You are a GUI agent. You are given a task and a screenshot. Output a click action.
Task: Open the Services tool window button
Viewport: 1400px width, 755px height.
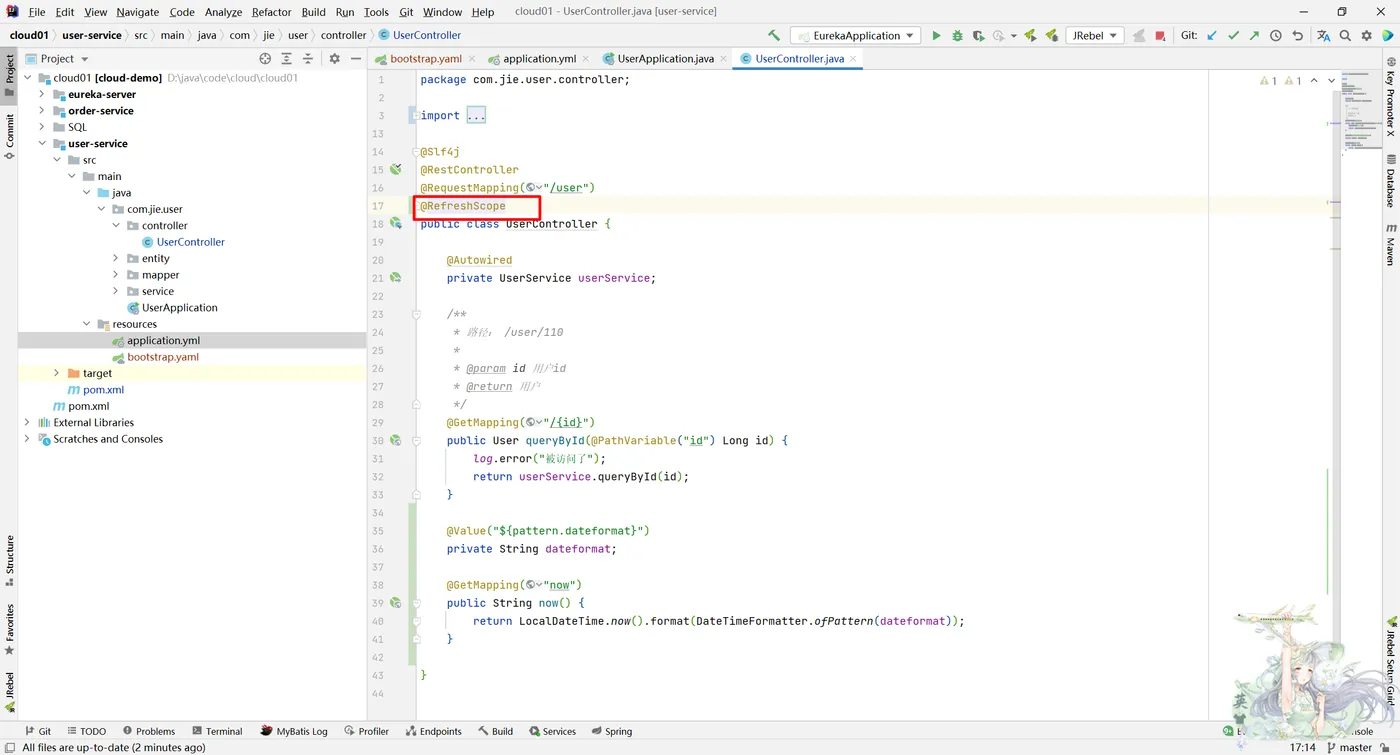coord(553,731)
